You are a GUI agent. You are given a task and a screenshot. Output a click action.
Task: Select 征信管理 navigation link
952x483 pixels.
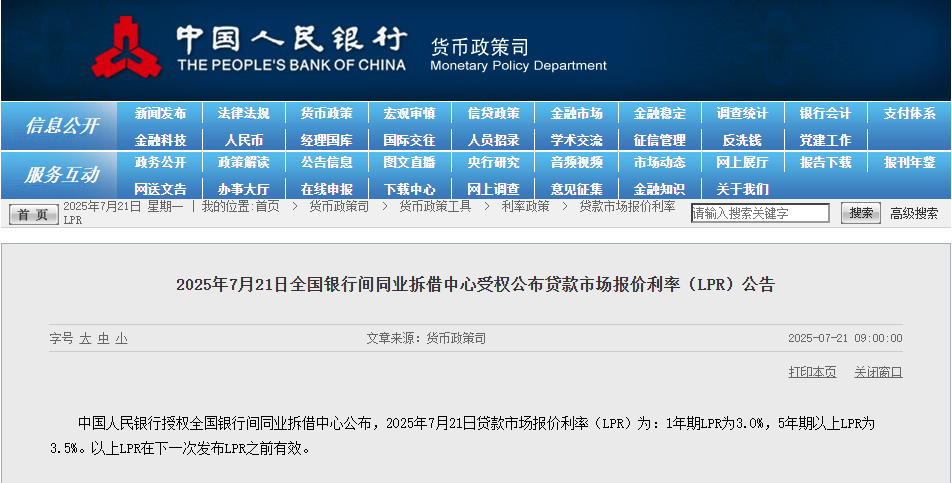coord(660,140)
